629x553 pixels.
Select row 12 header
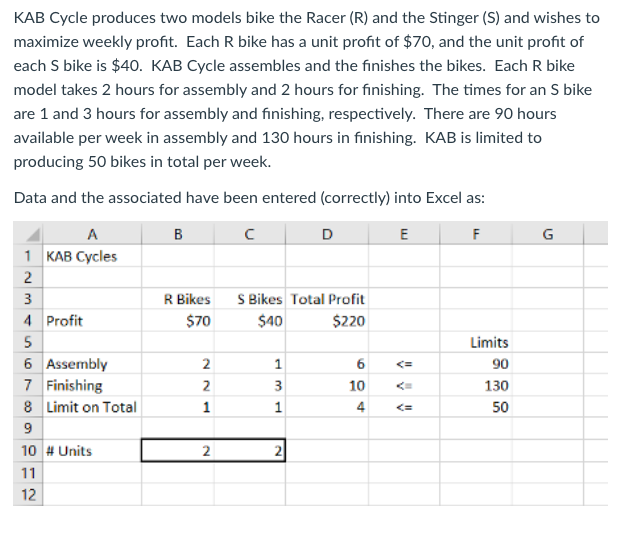click(x=28, y=494)
